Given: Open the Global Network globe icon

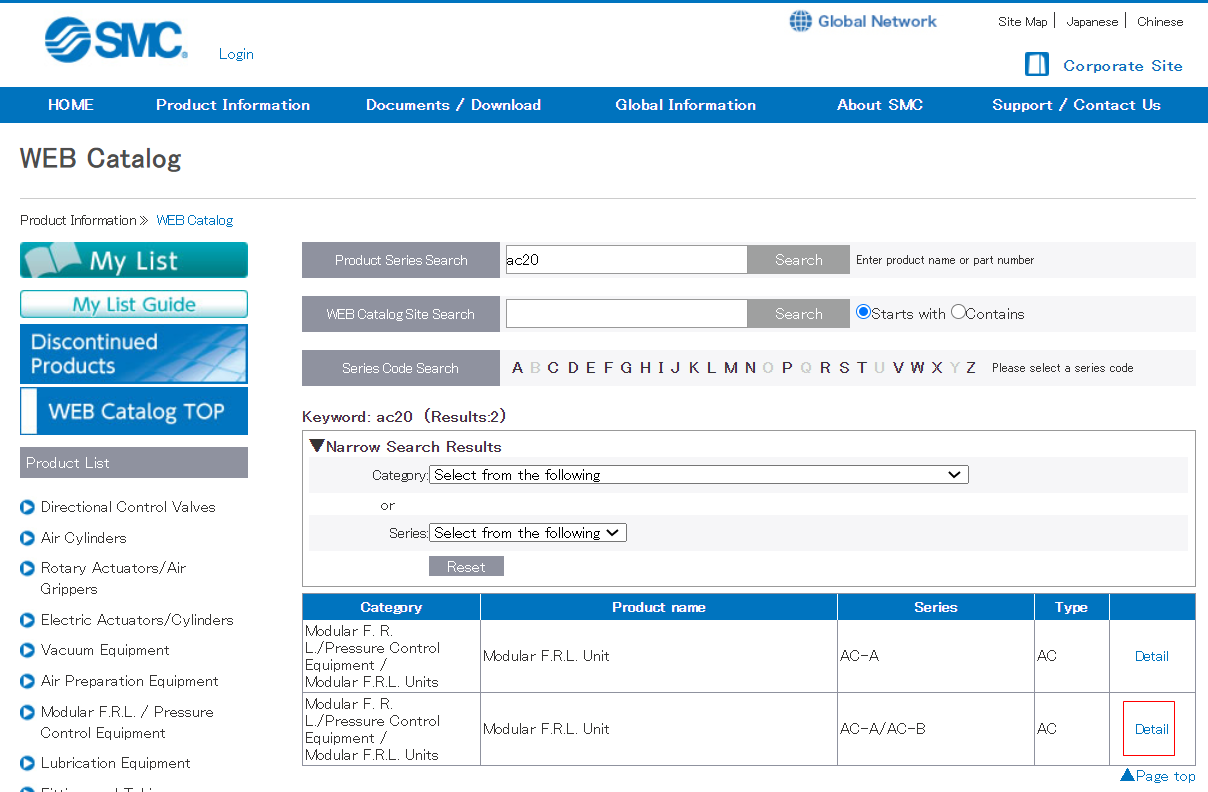Looking at the screenshot, I should [x=800, y=21].
